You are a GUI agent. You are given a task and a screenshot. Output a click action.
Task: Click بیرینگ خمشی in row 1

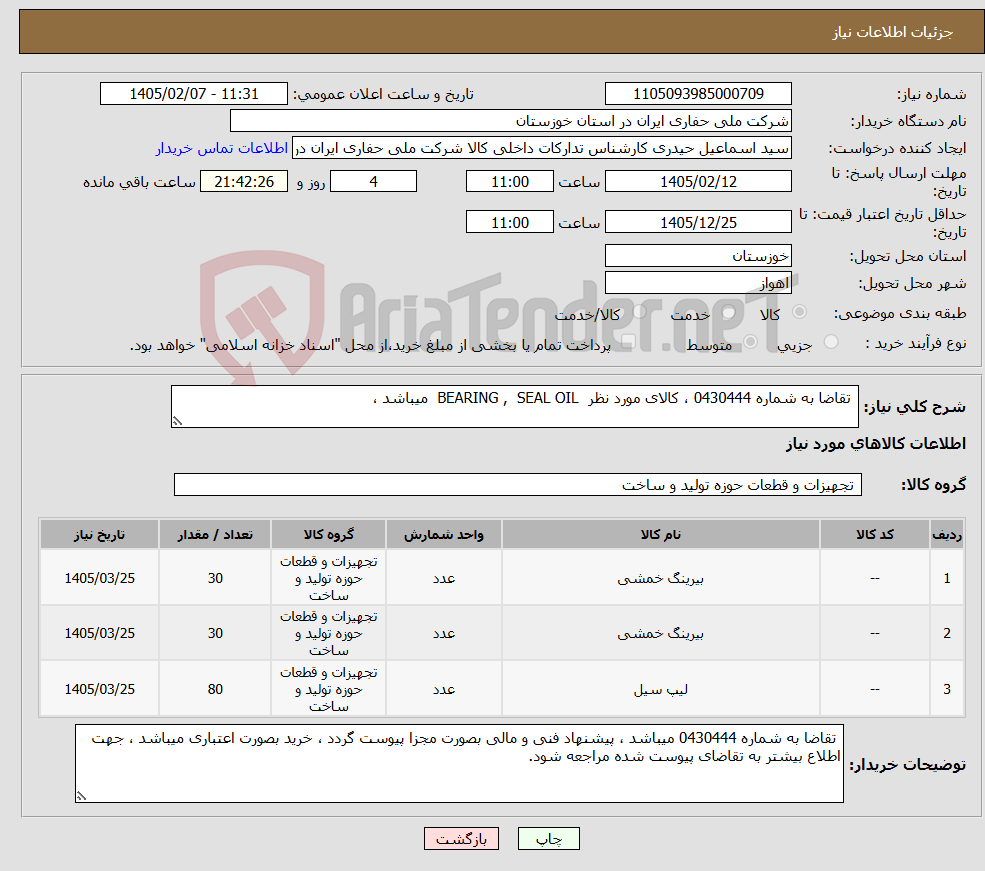660,578
